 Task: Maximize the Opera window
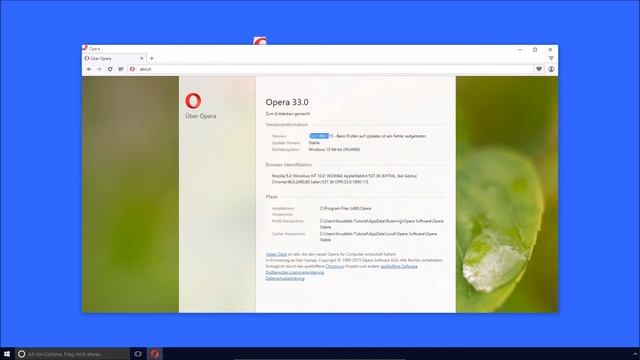coord(535,50)
